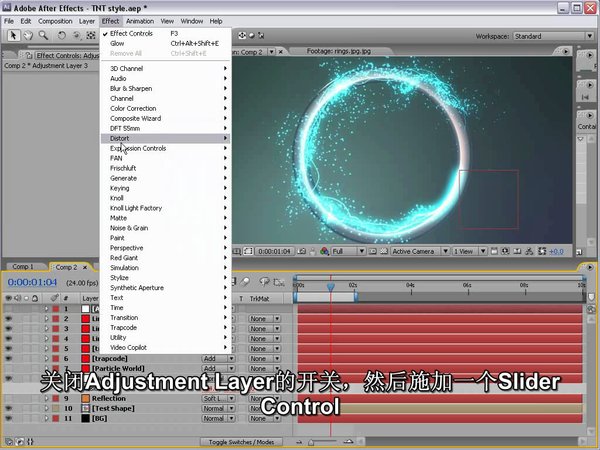600x450 pixels.
Task: Click the reset exposure icon
Action: pyautogui.click(x=542, y=251)
